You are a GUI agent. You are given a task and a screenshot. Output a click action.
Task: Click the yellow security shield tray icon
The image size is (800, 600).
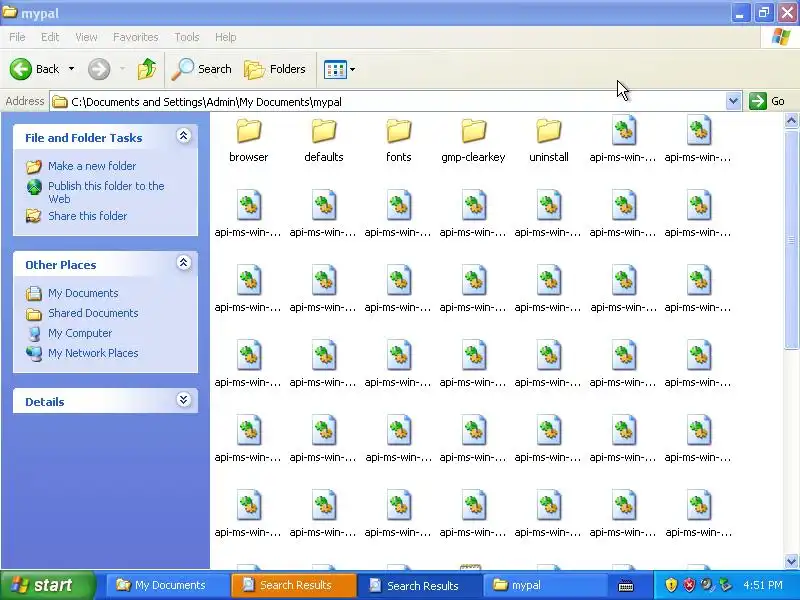[x=671, y=585]
